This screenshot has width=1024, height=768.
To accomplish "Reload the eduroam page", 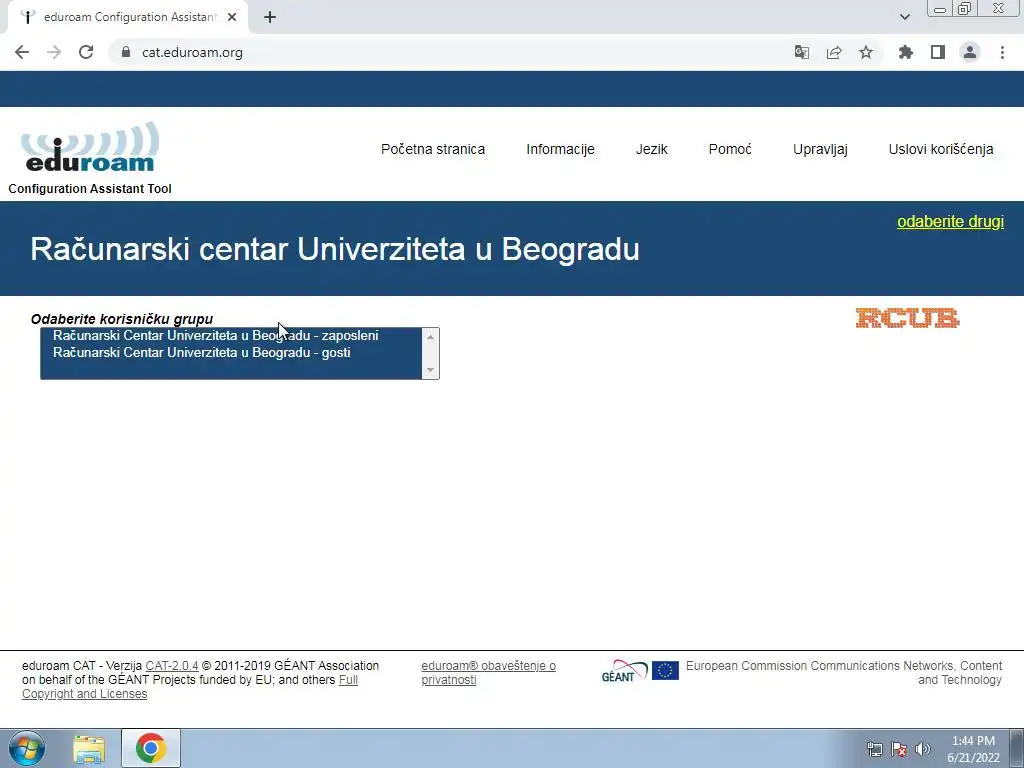I will [86, 52].
